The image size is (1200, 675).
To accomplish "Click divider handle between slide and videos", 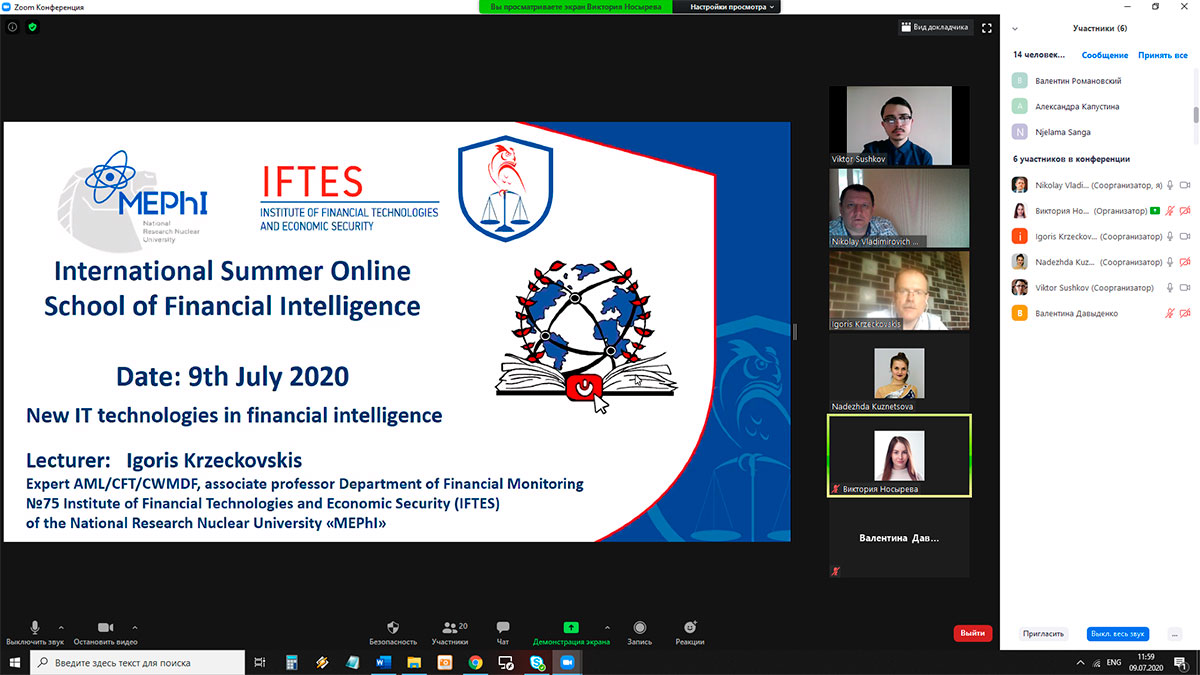I will coord(795,331).
